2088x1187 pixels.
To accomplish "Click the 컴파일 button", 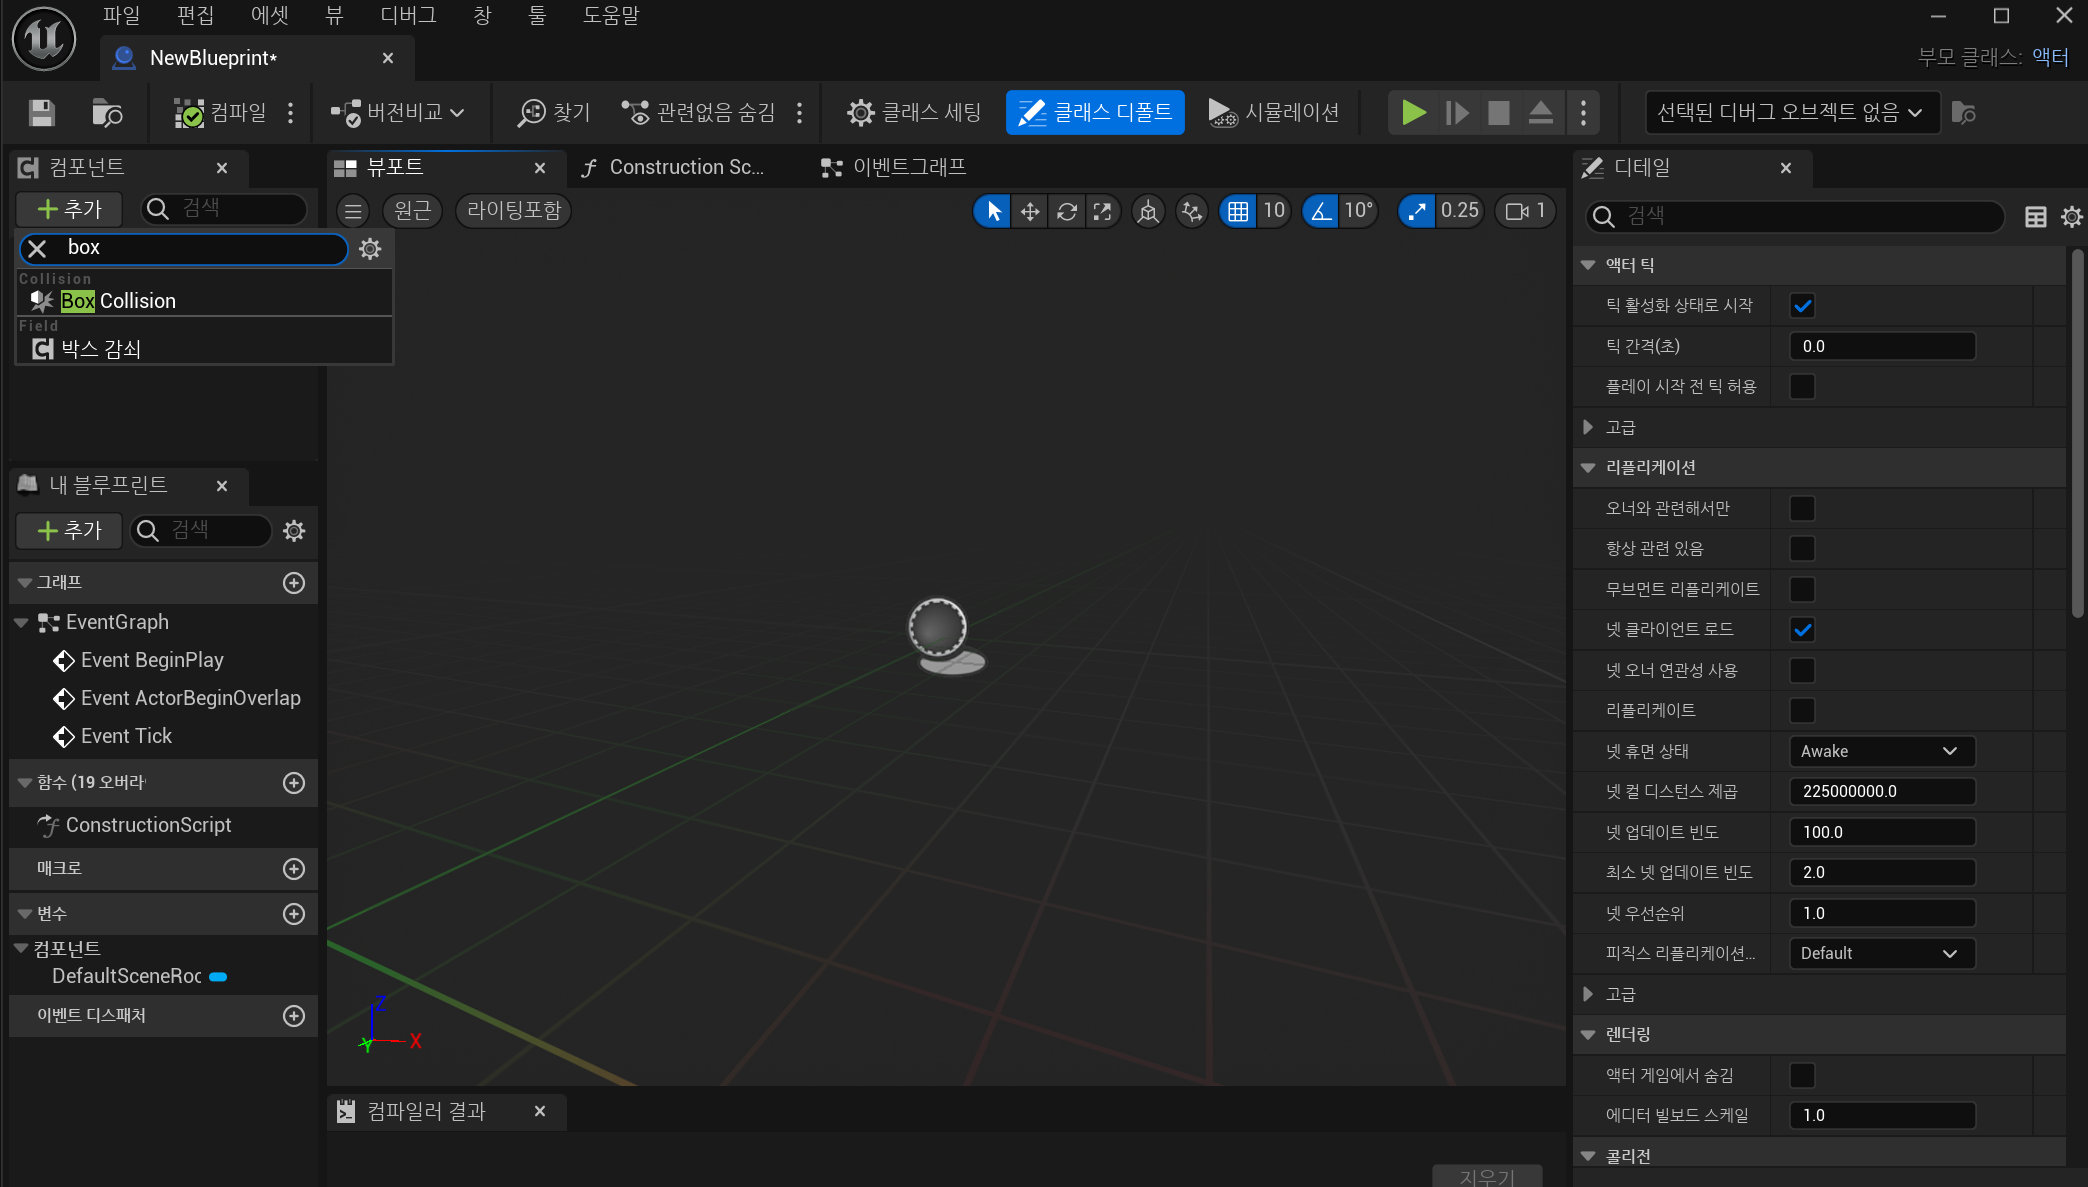I will [x=222, y=113].
